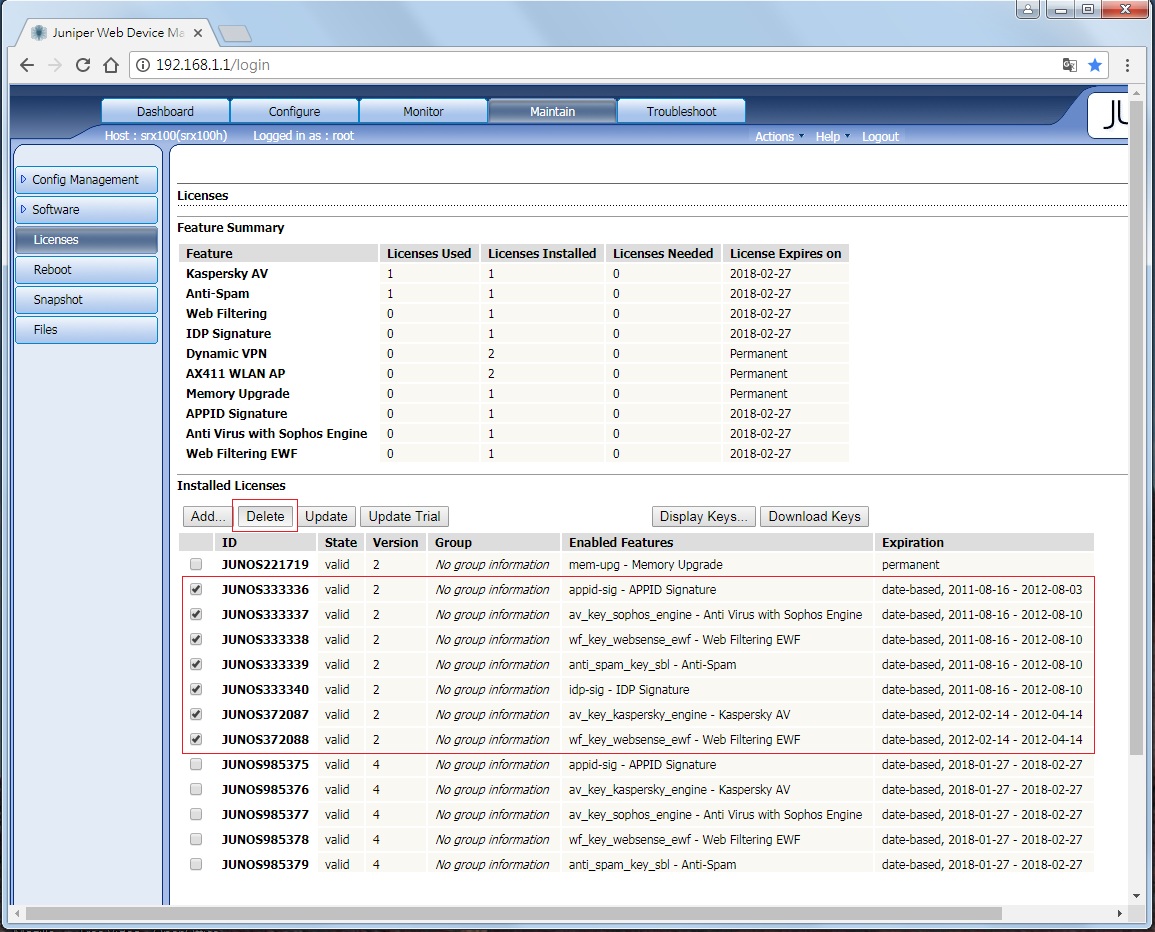This screenshot has width=1155, height=932.
Task: Open a new browser tab
Action: [x=235, y=33]
